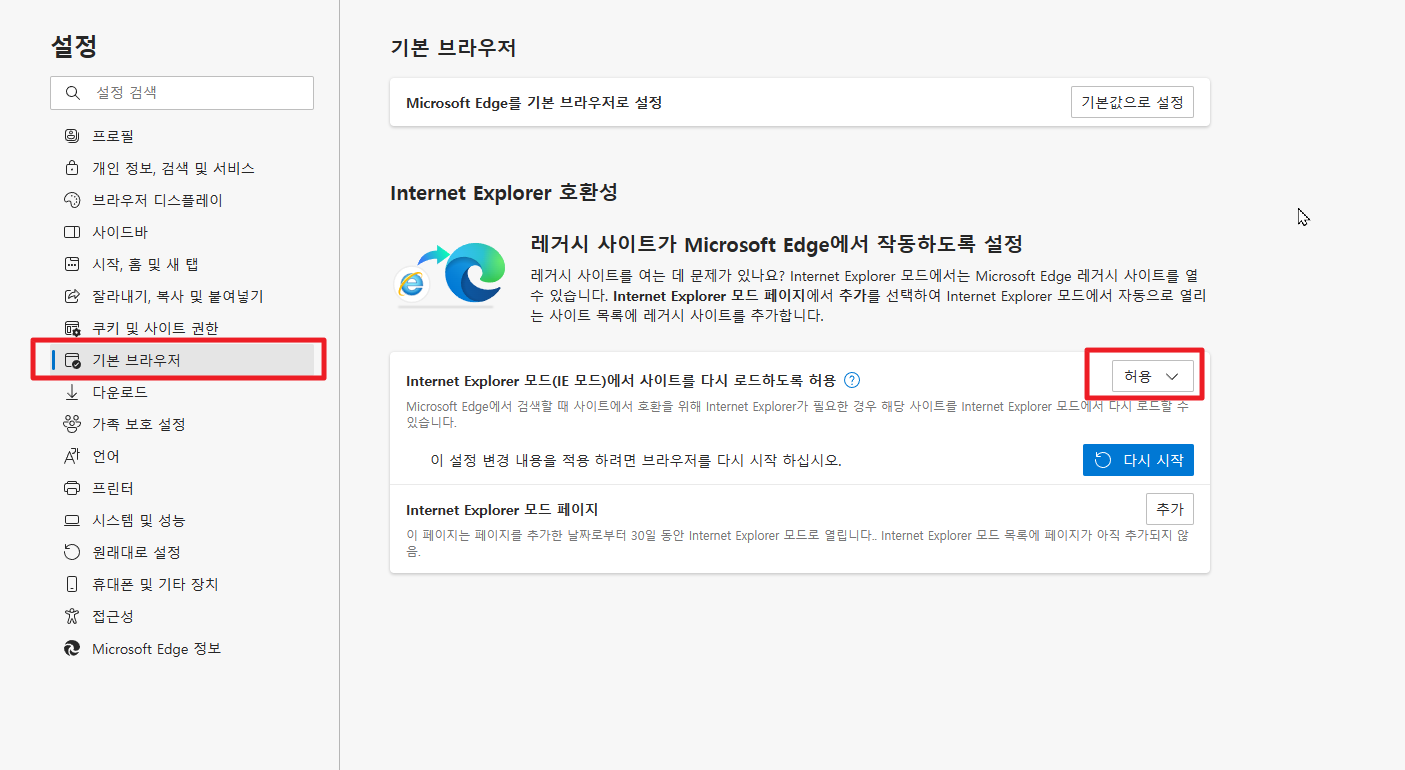Click the lock icon beside 개인 정보, 검색 및 서비스
Viewport: 1405px width, 770px height.
(71, 168)
